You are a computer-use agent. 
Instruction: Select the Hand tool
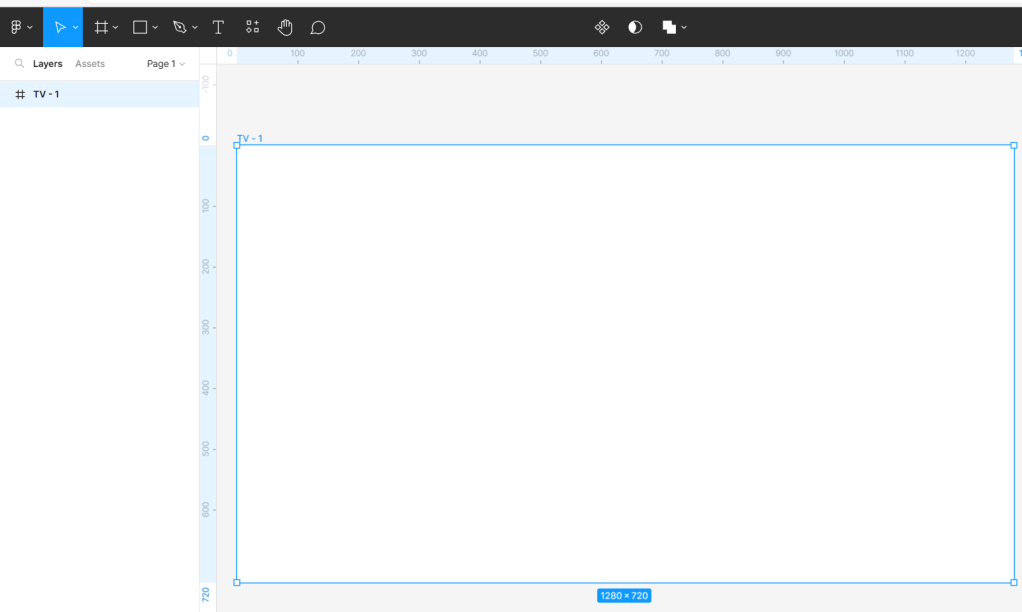click(285, 27)
